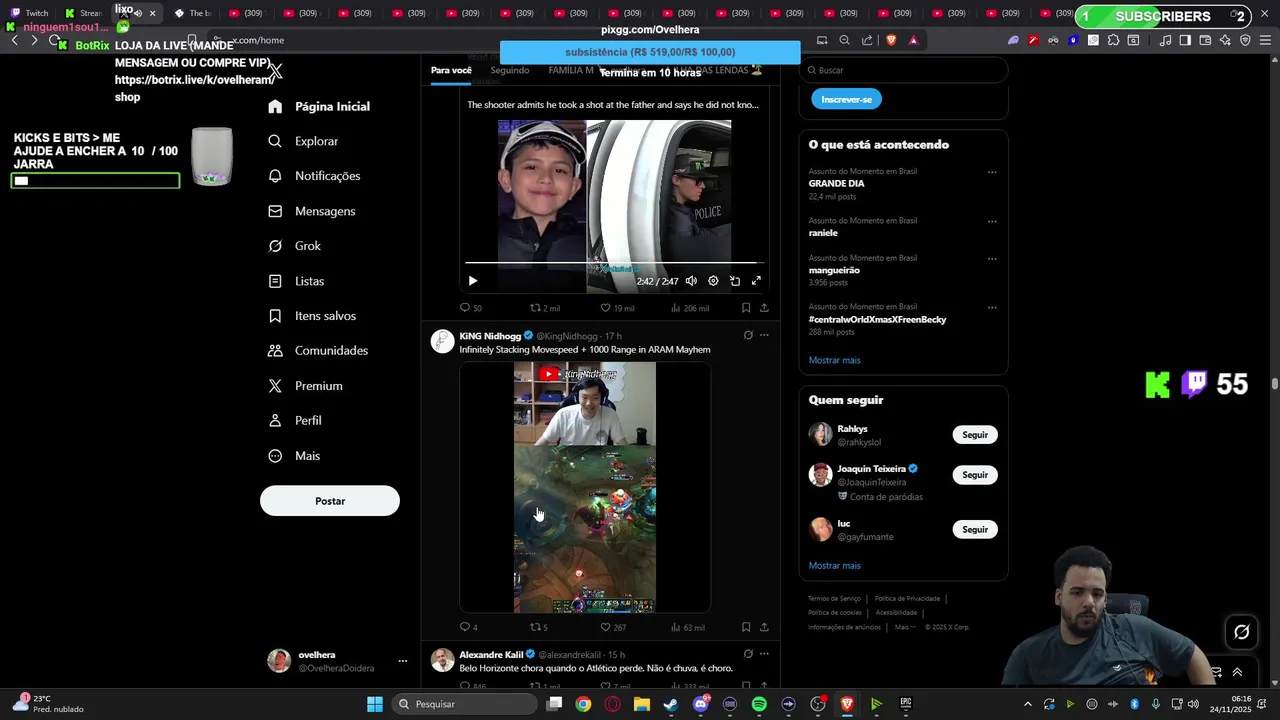
Task: Click the shooter video progress bar
Action: 614,263
